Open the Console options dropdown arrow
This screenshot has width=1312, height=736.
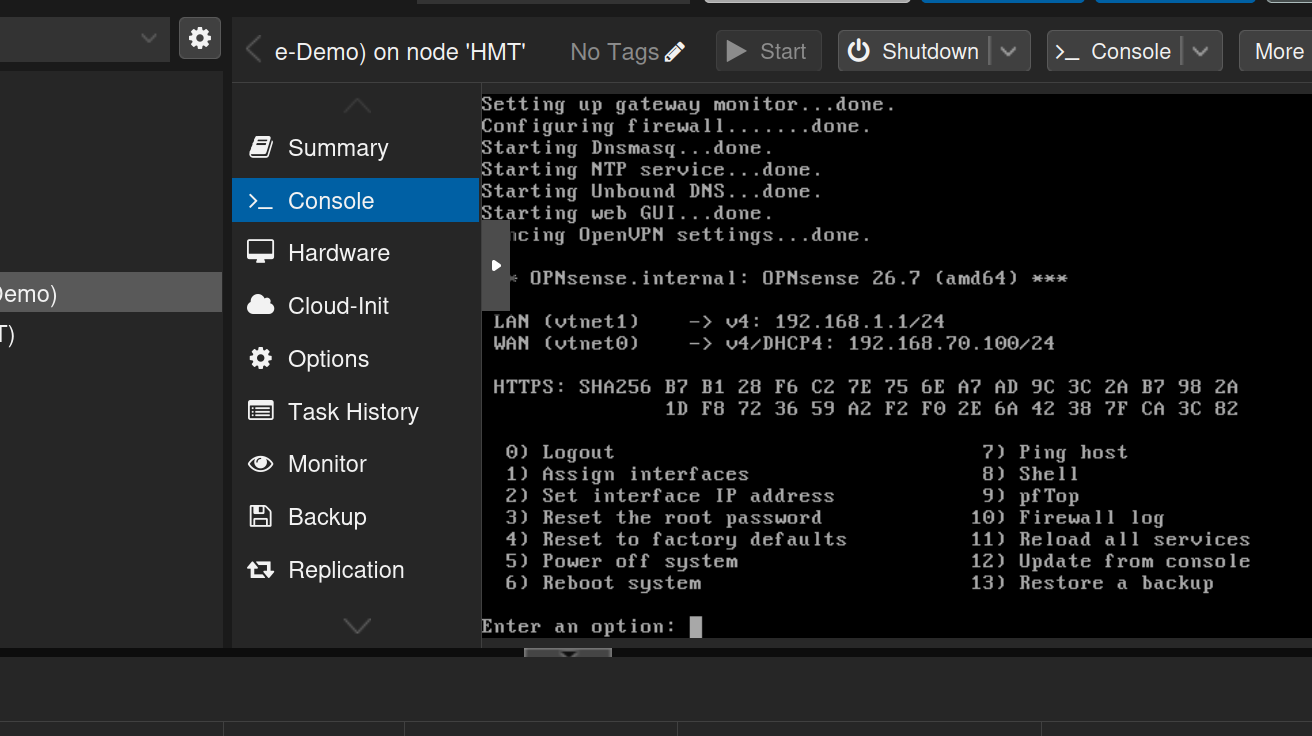coord(1202,51)
